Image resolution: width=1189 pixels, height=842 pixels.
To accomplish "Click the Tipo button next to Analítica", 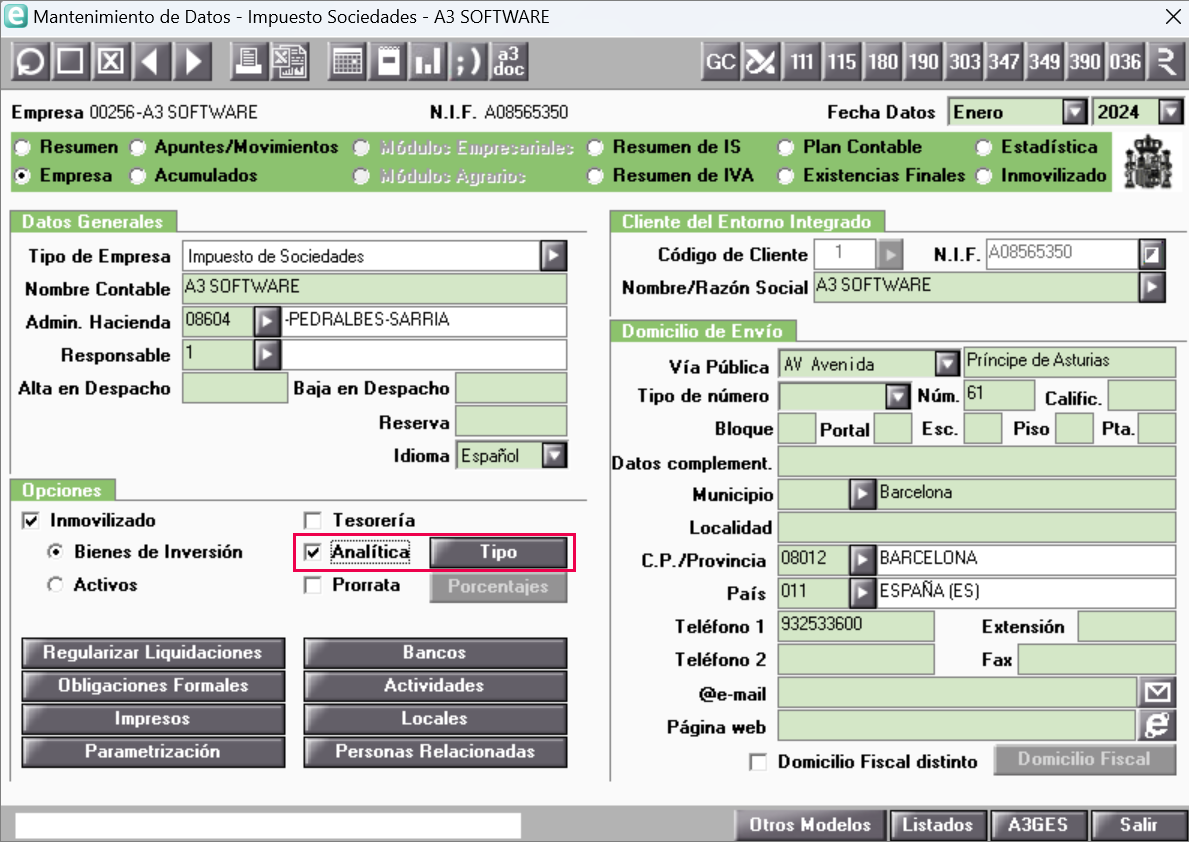I will coord(498,552).
